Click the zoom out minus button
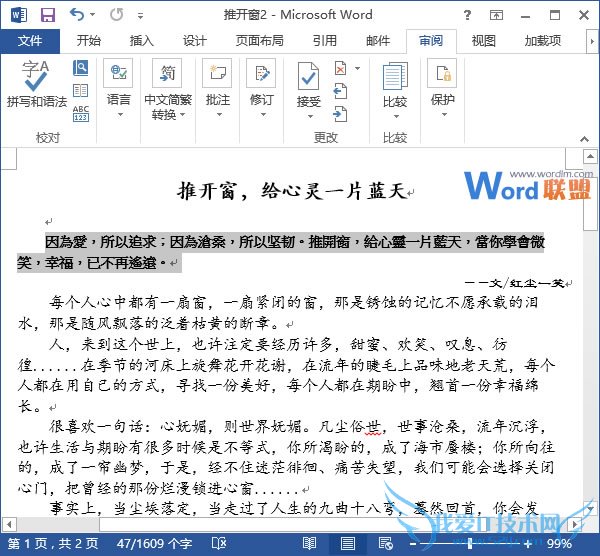The width and height of the screenshot is (600, 556). coord(413,543)
